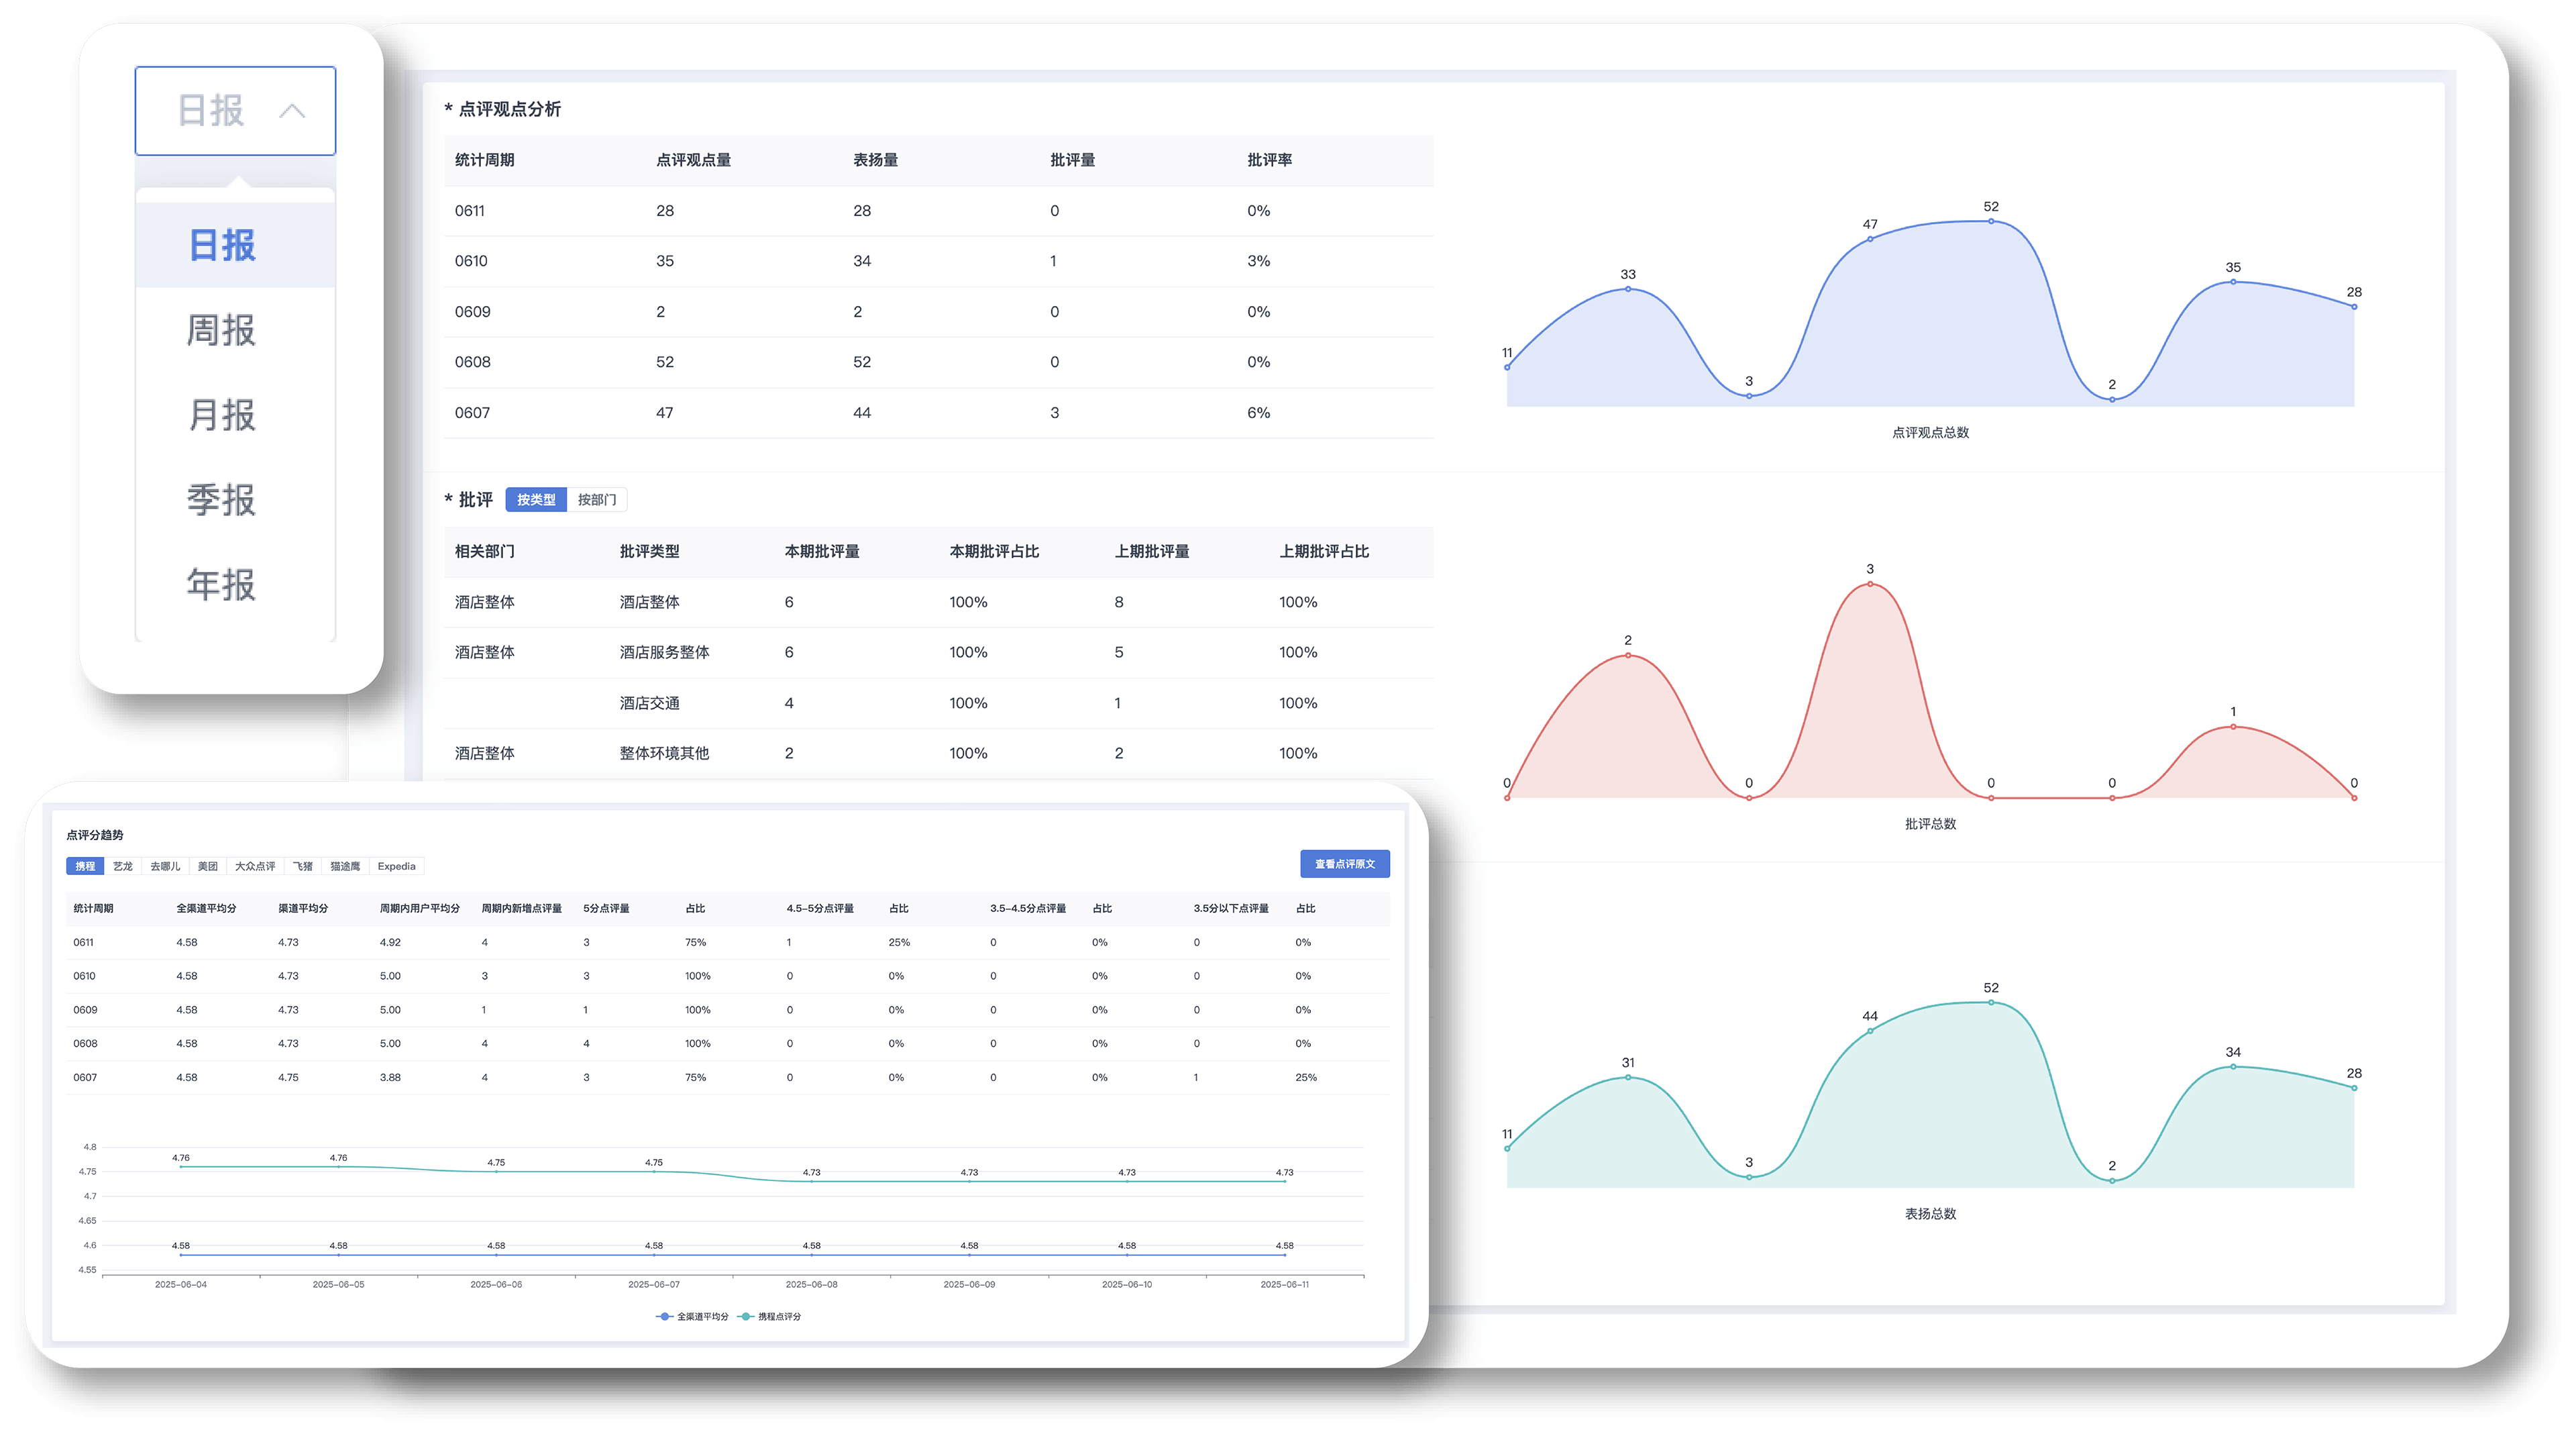Select 周报 from the dropdown list

(x=222, y=330)
